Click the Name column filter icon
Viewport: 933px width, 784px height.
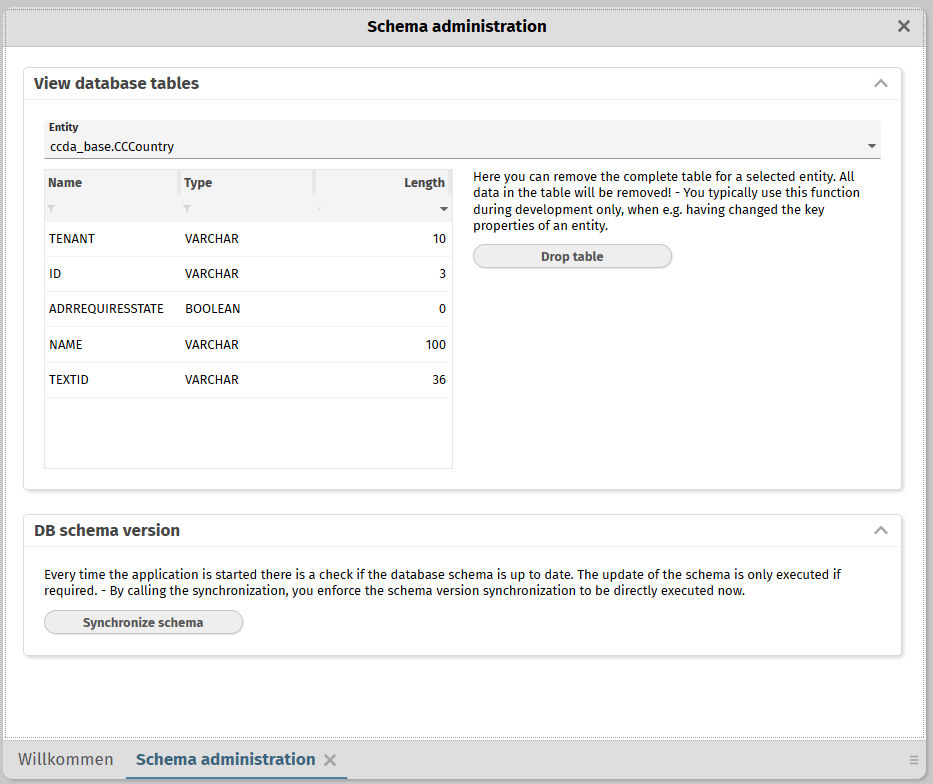coord(52,209)
